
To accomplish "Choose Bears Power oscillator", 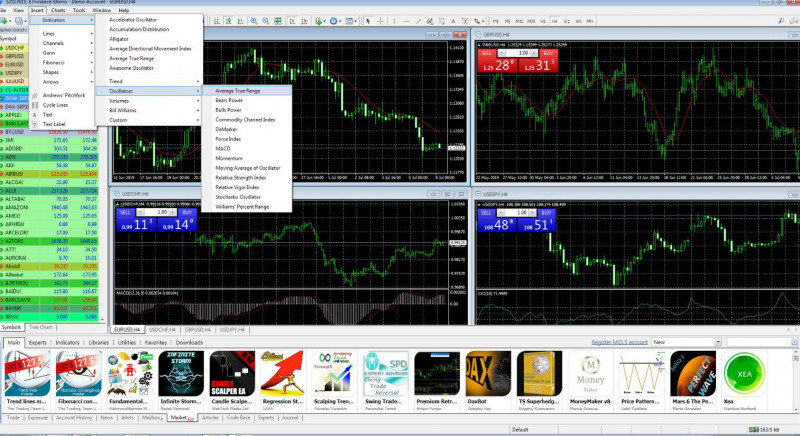I will [x=247, y=100].
